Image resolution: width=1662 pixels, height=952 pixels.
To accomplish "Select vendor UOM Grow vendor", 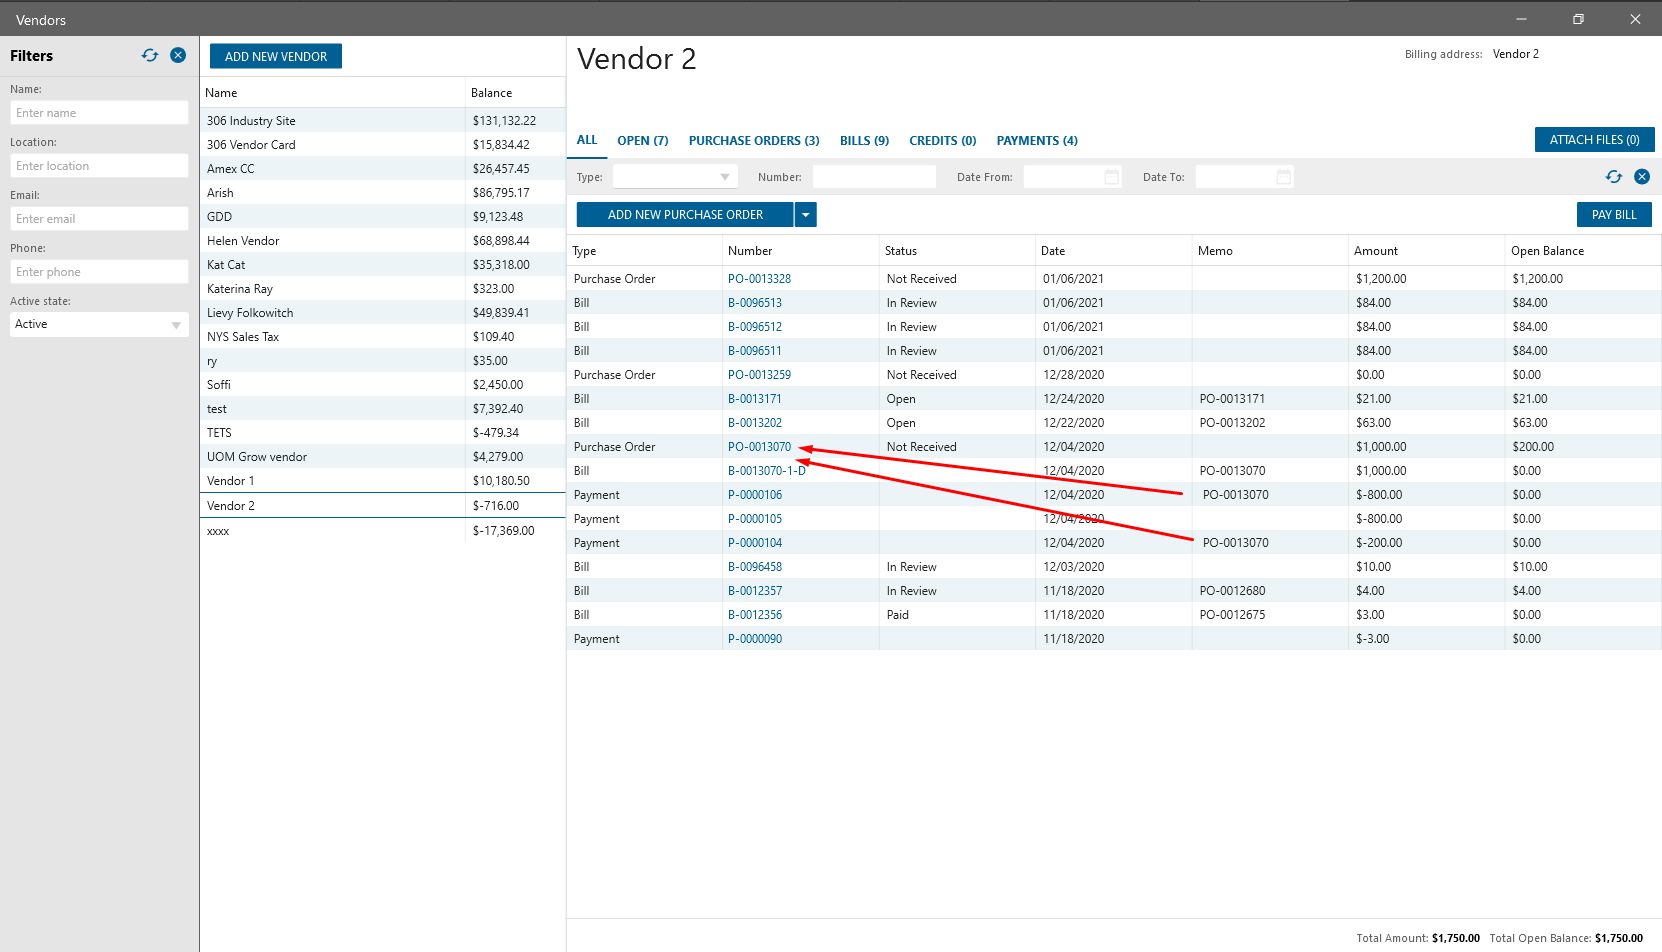I will point(382,456).
